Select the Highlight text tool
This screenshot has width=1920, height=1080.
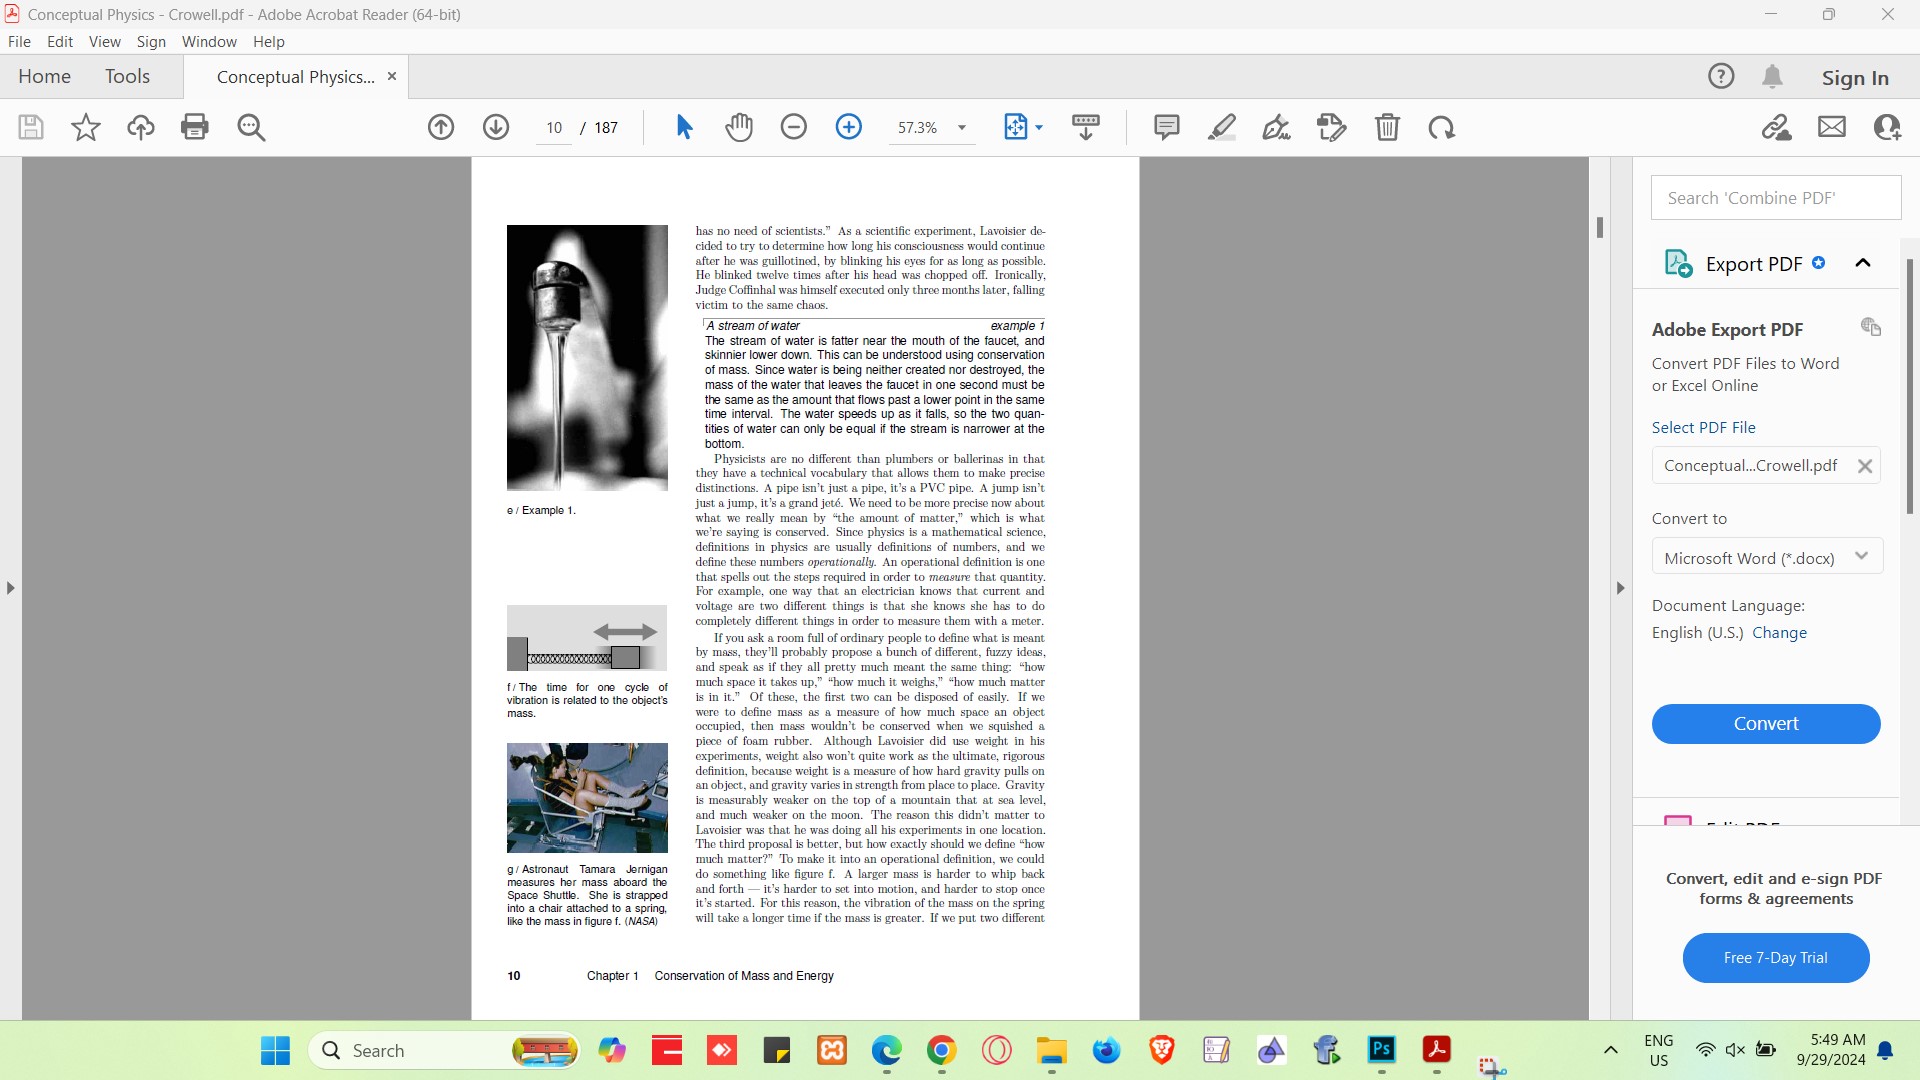coord(1221,127)
